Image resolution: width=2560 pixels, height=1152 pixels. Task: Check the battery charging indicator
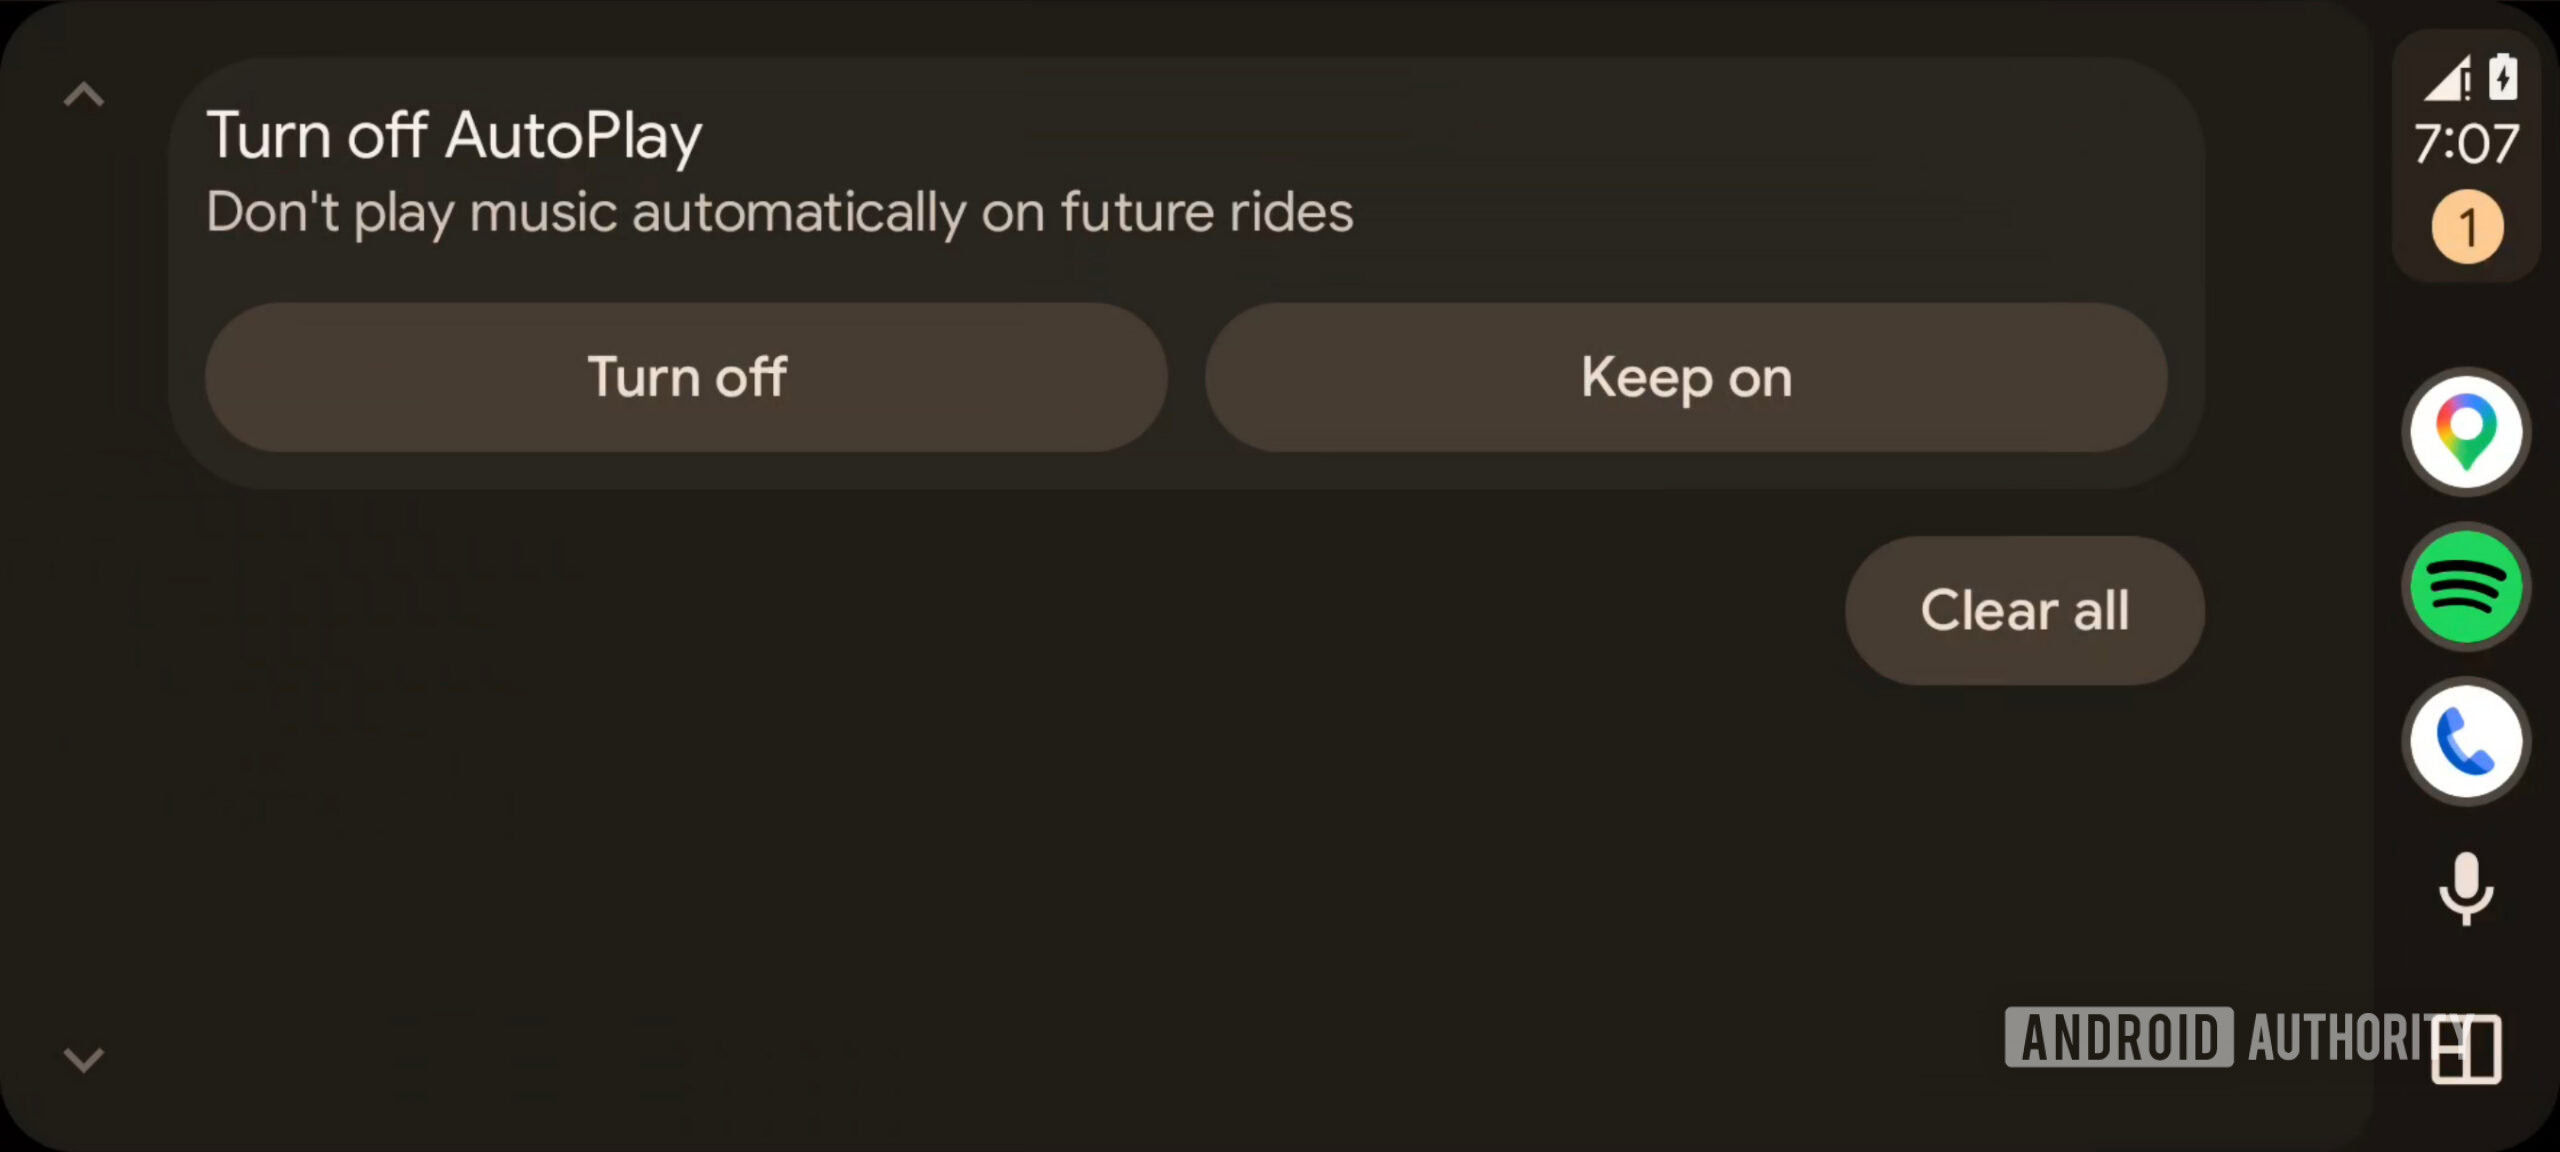(2502, 77)
